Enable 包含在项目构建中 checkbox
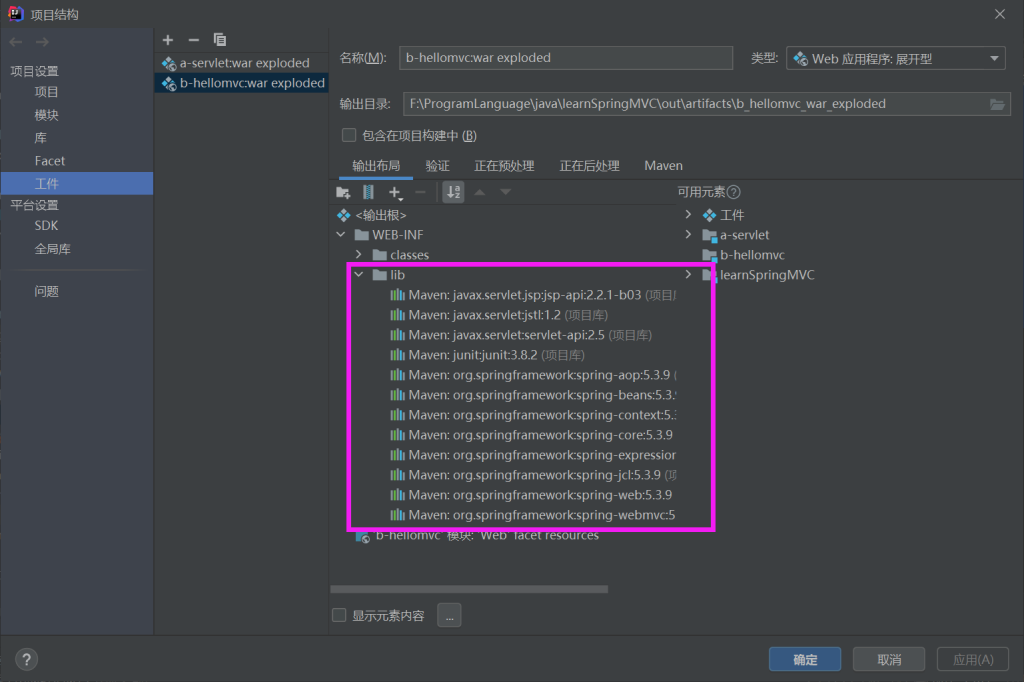 coord(349,135)
